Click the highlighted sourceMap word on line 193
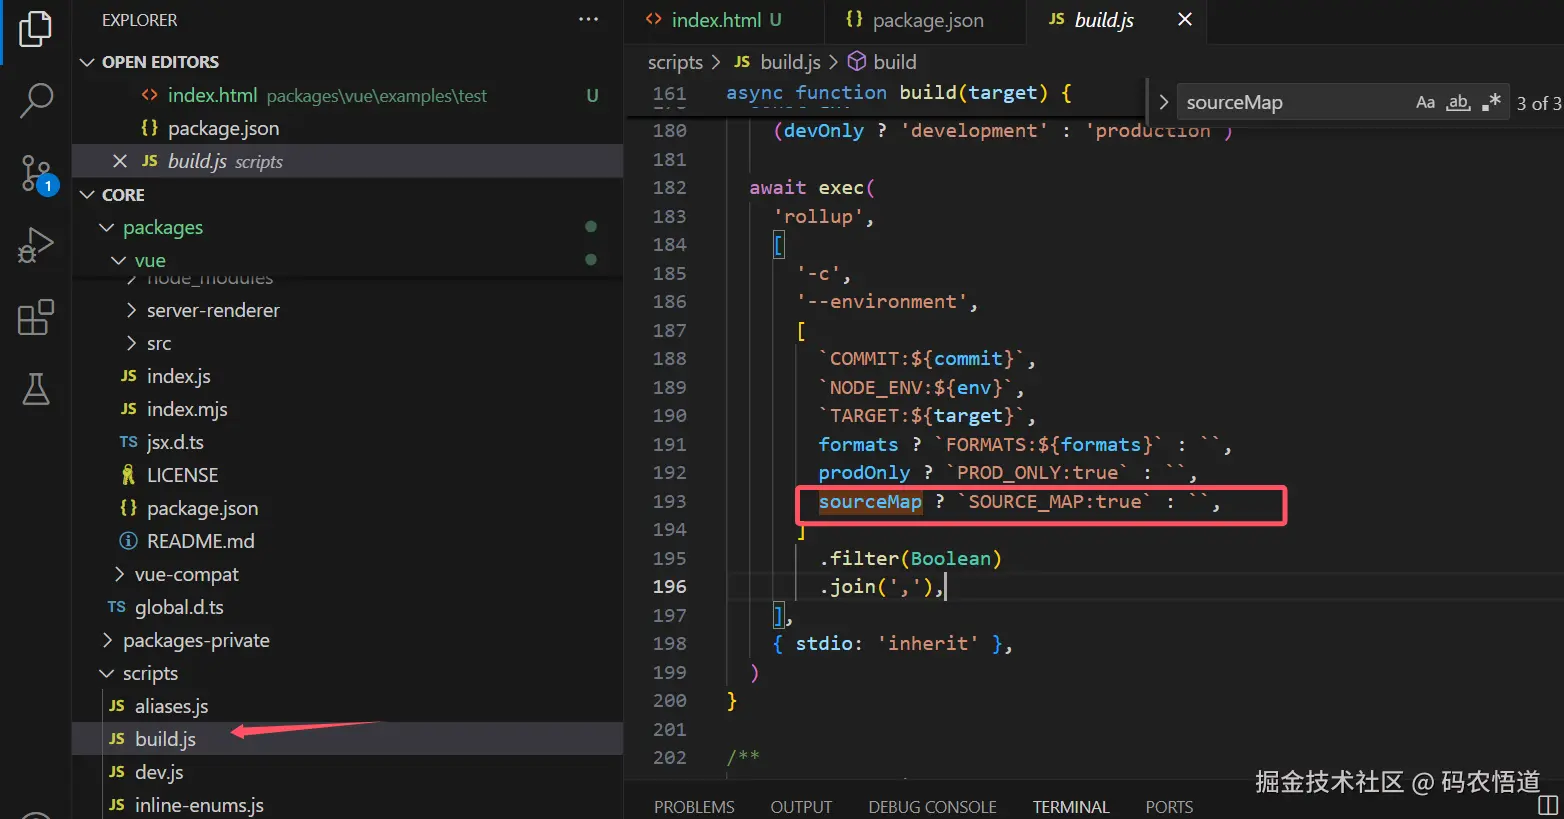Image resolution: width=1564 pixels, height=819 pixels. (x=870, y=502)
